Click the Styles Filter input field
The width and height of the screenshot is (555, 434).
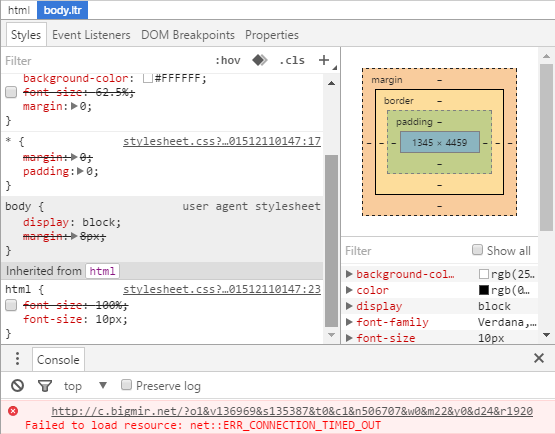(x=106, y=61)
